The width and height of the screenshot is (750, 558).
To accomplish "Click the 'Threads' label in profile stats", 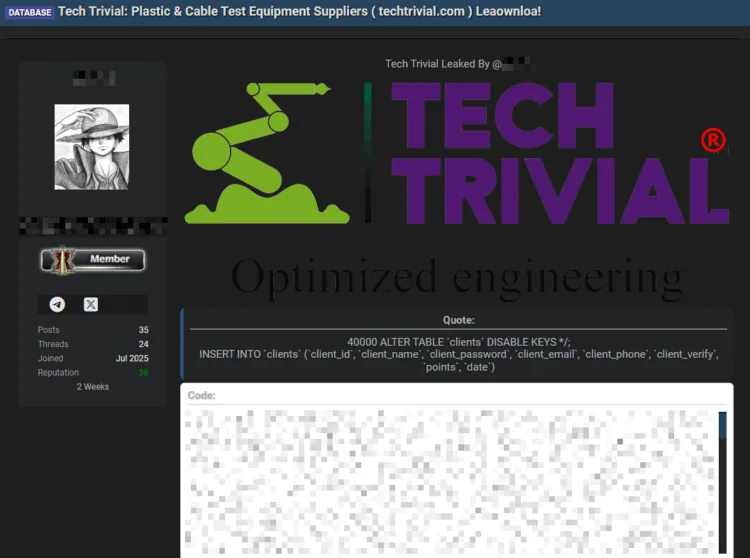I will coord(53,344).
